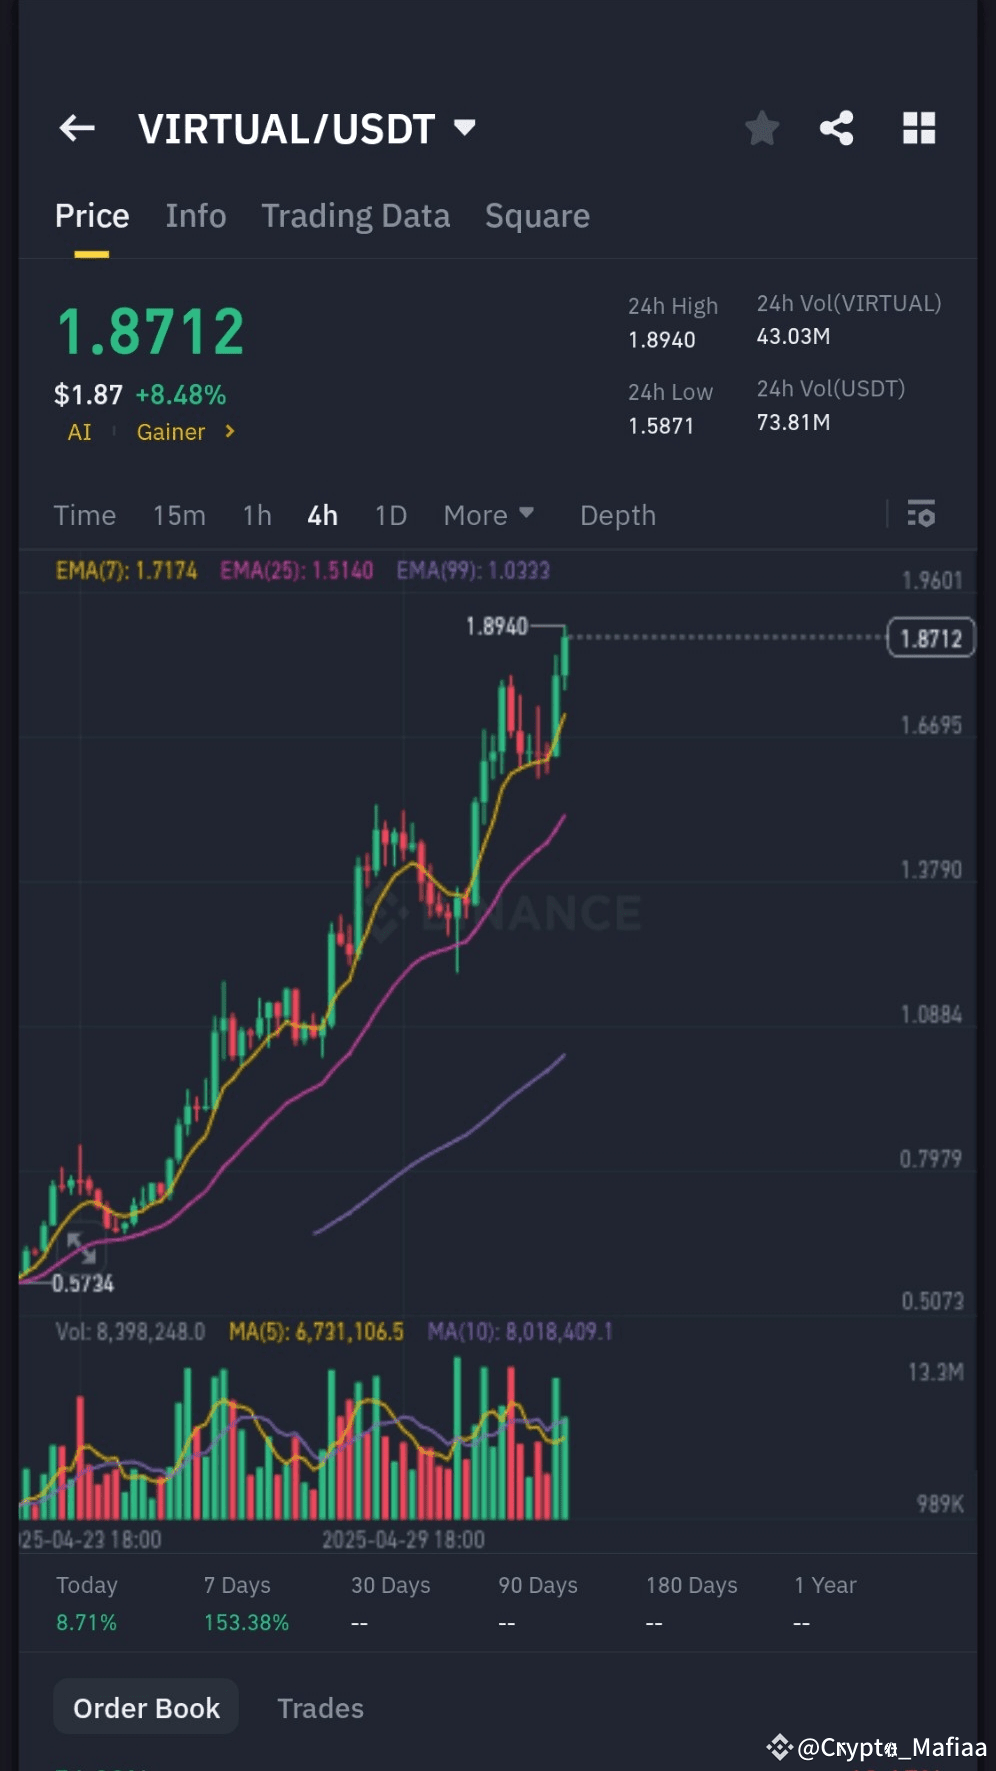Viewport: 996px width, 1771px height.
Task: Click the 1.8712 current price marker on the axis
Action: click(x=931, y=638)
